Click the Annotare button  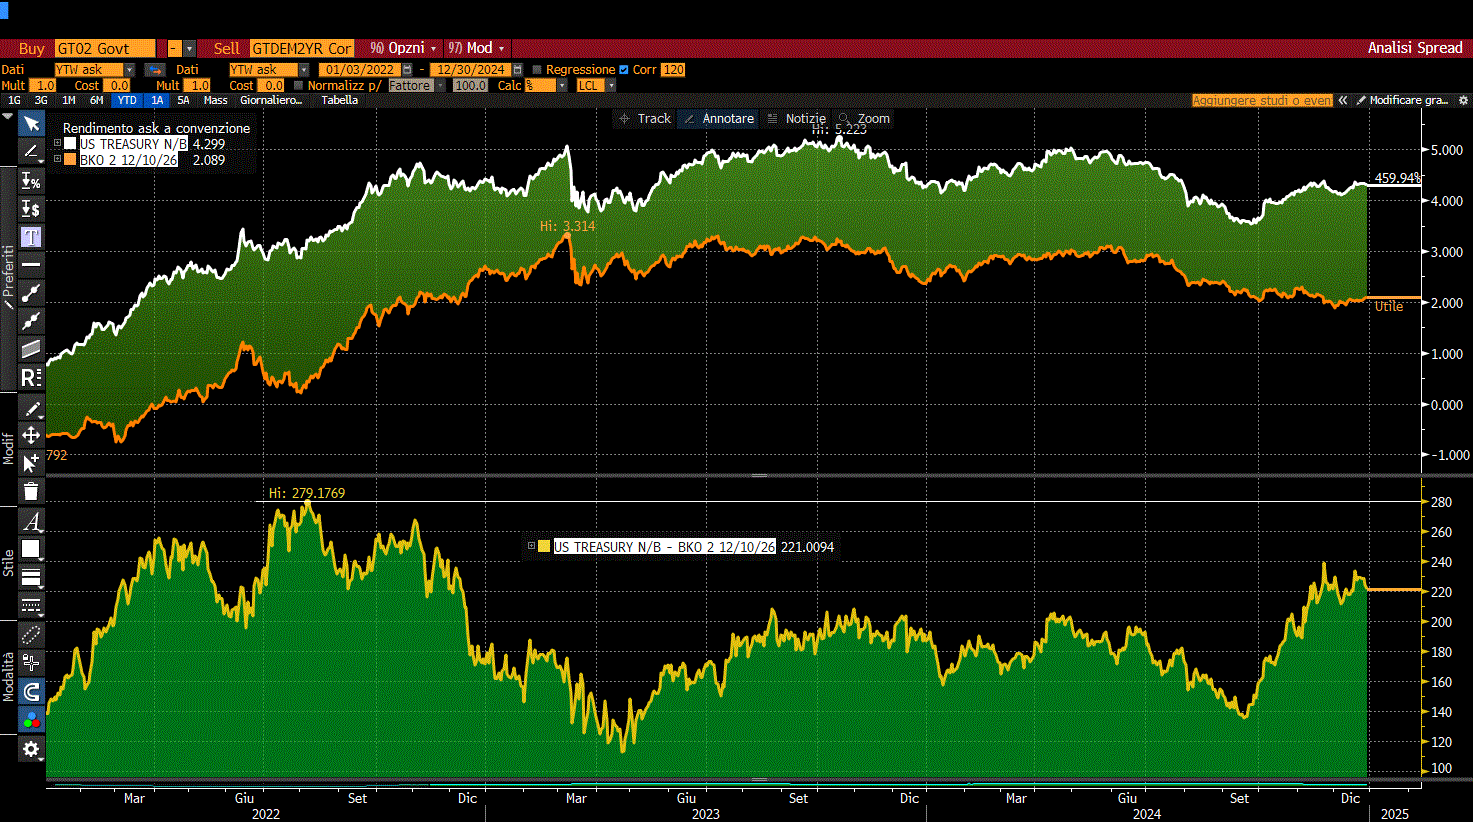[x=718, y=118]
